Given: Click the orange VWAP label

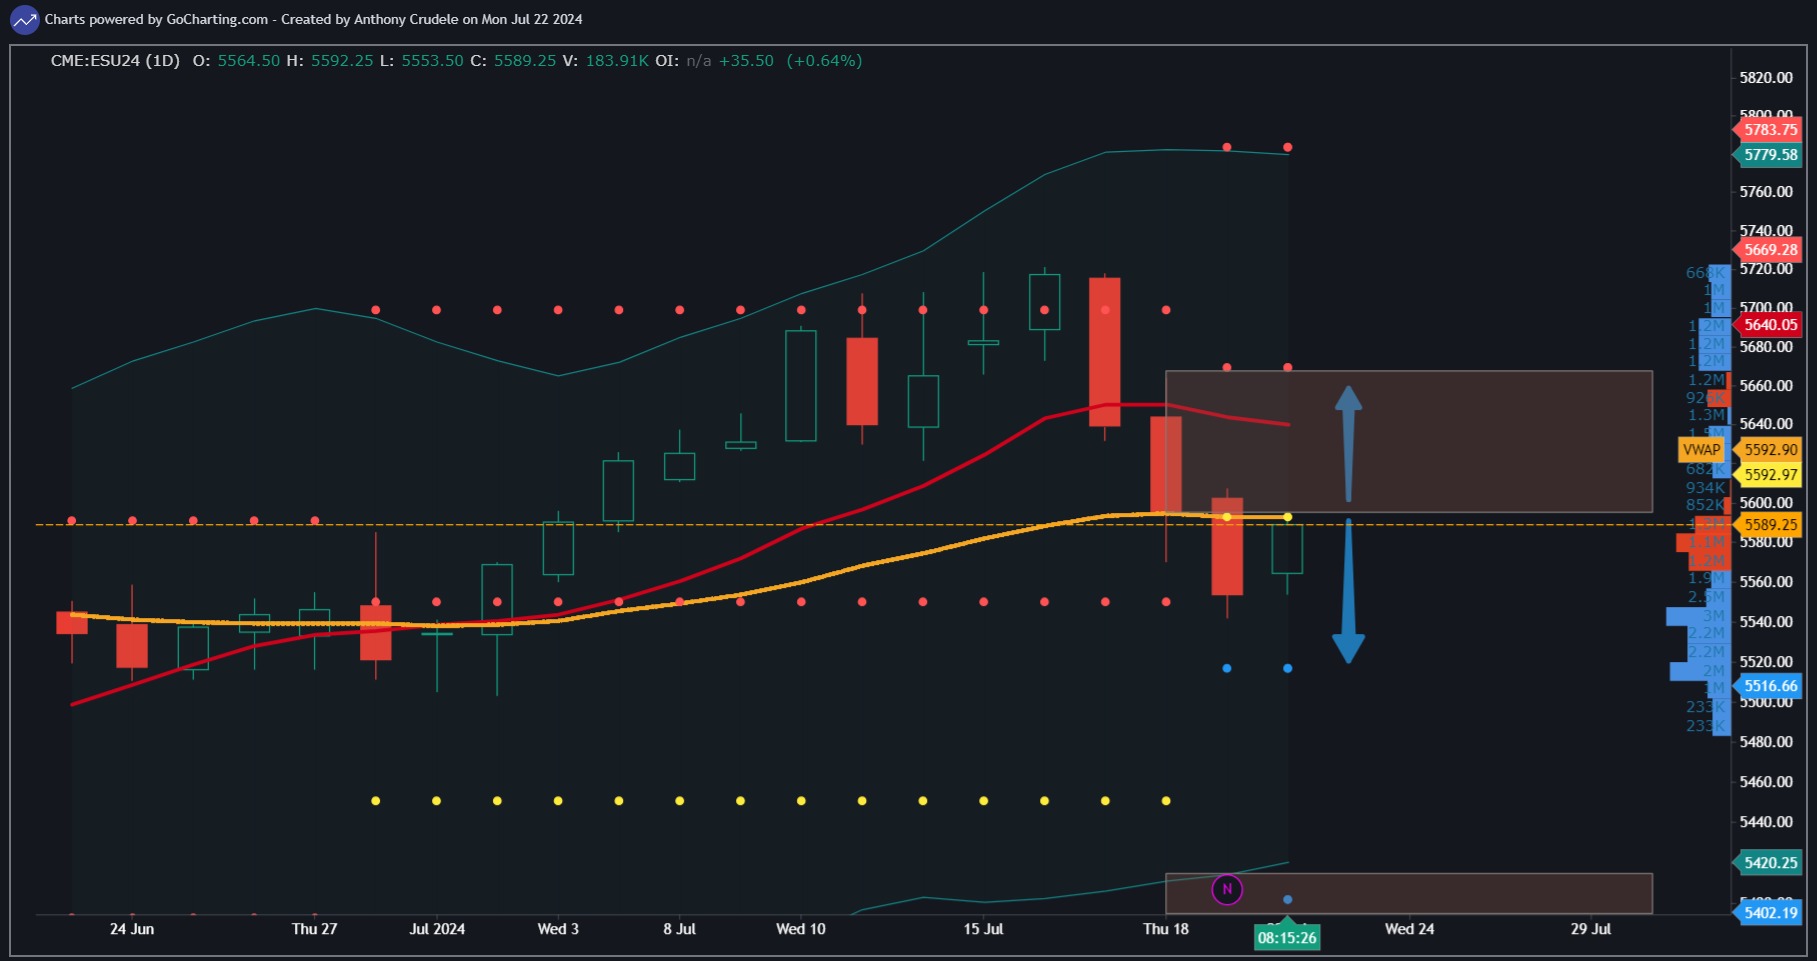Looking at the screenshot, I should [1702, 450].
